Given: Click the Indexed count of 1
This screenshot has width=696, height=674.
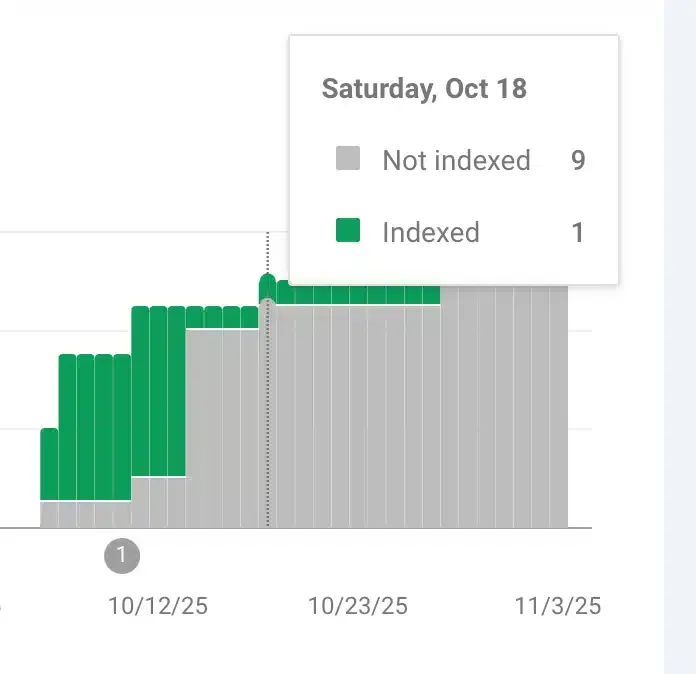Looking at the screenshot, I should pyautogui.click(x=578, y=233).
